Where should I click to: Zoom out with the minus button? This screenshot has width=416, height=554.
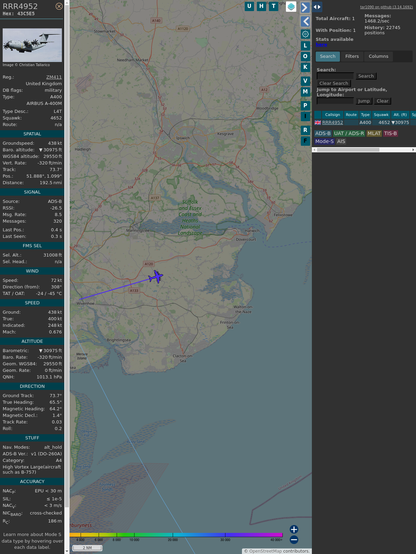click(x=294, y=540)
